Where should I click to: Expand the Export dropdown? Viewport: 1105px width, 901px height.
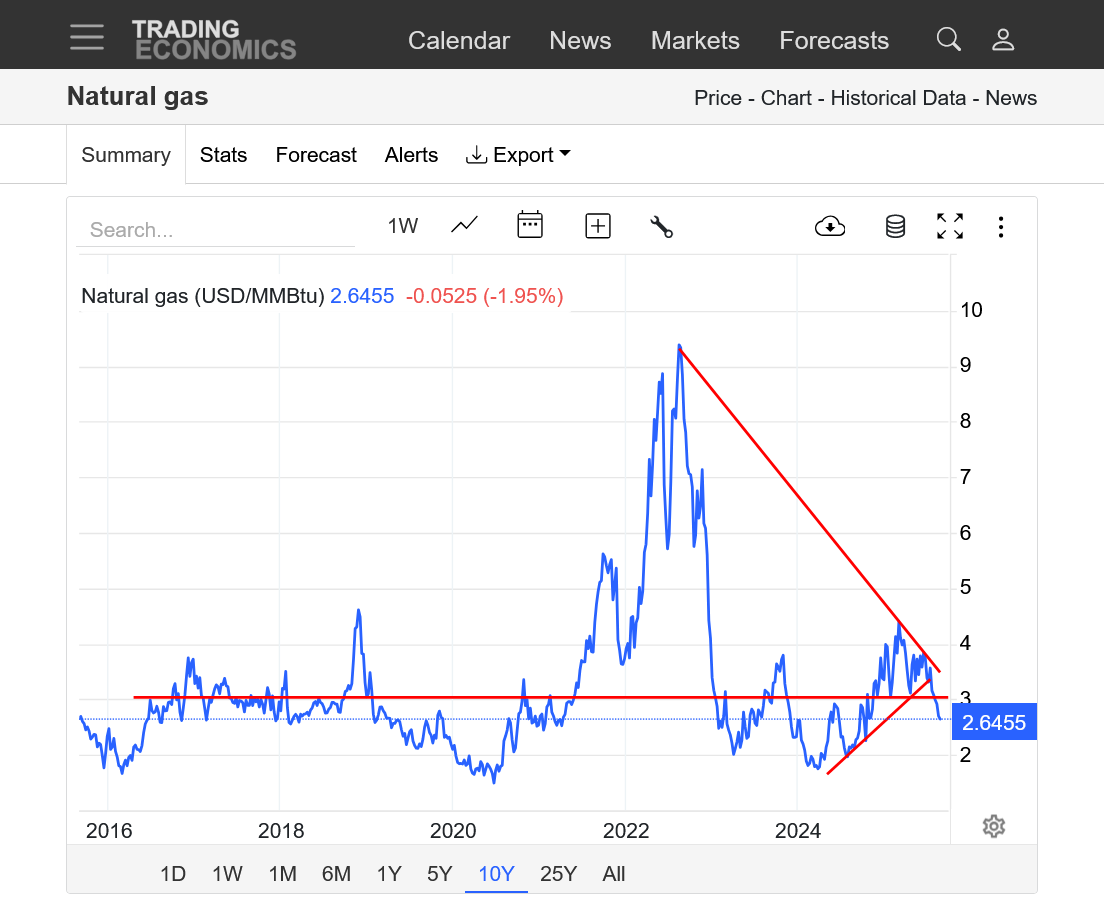(x=518, y=155)
